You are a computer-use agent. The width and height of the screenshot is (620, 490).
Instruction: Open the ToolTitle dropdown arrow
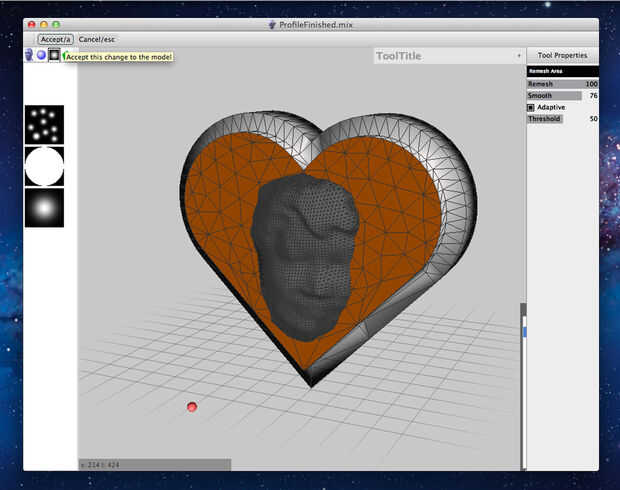pos(518,56)
